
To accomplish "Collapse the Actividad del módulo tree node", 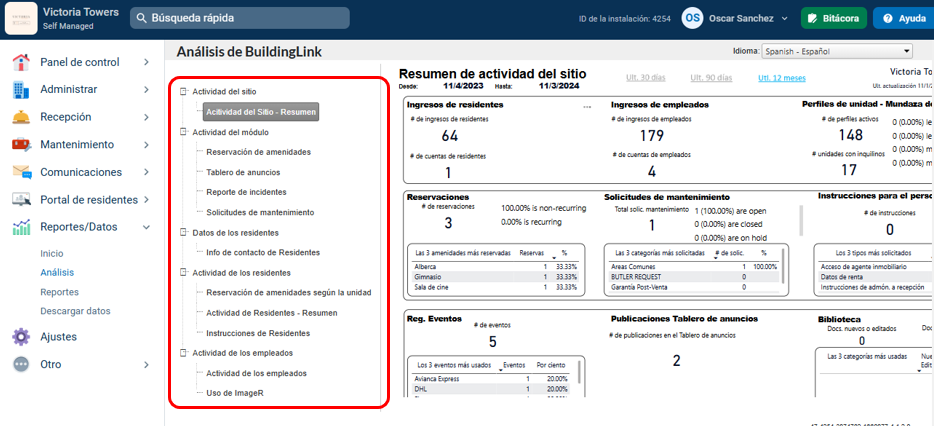I will point(183,132).
